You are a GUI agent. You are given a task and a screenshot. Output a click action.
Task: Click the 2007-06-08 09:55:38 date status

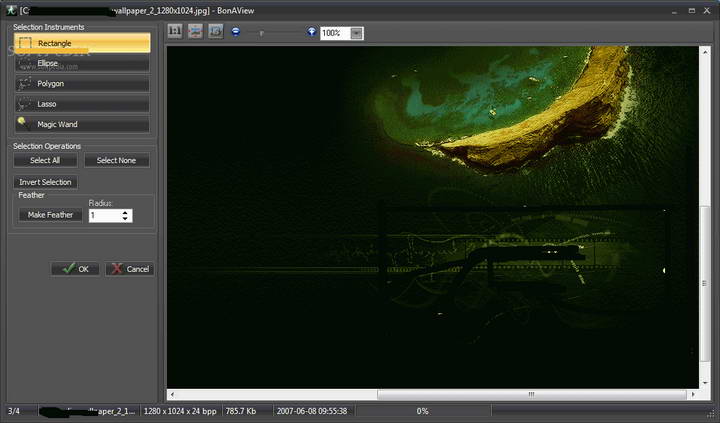click(312, 411)
